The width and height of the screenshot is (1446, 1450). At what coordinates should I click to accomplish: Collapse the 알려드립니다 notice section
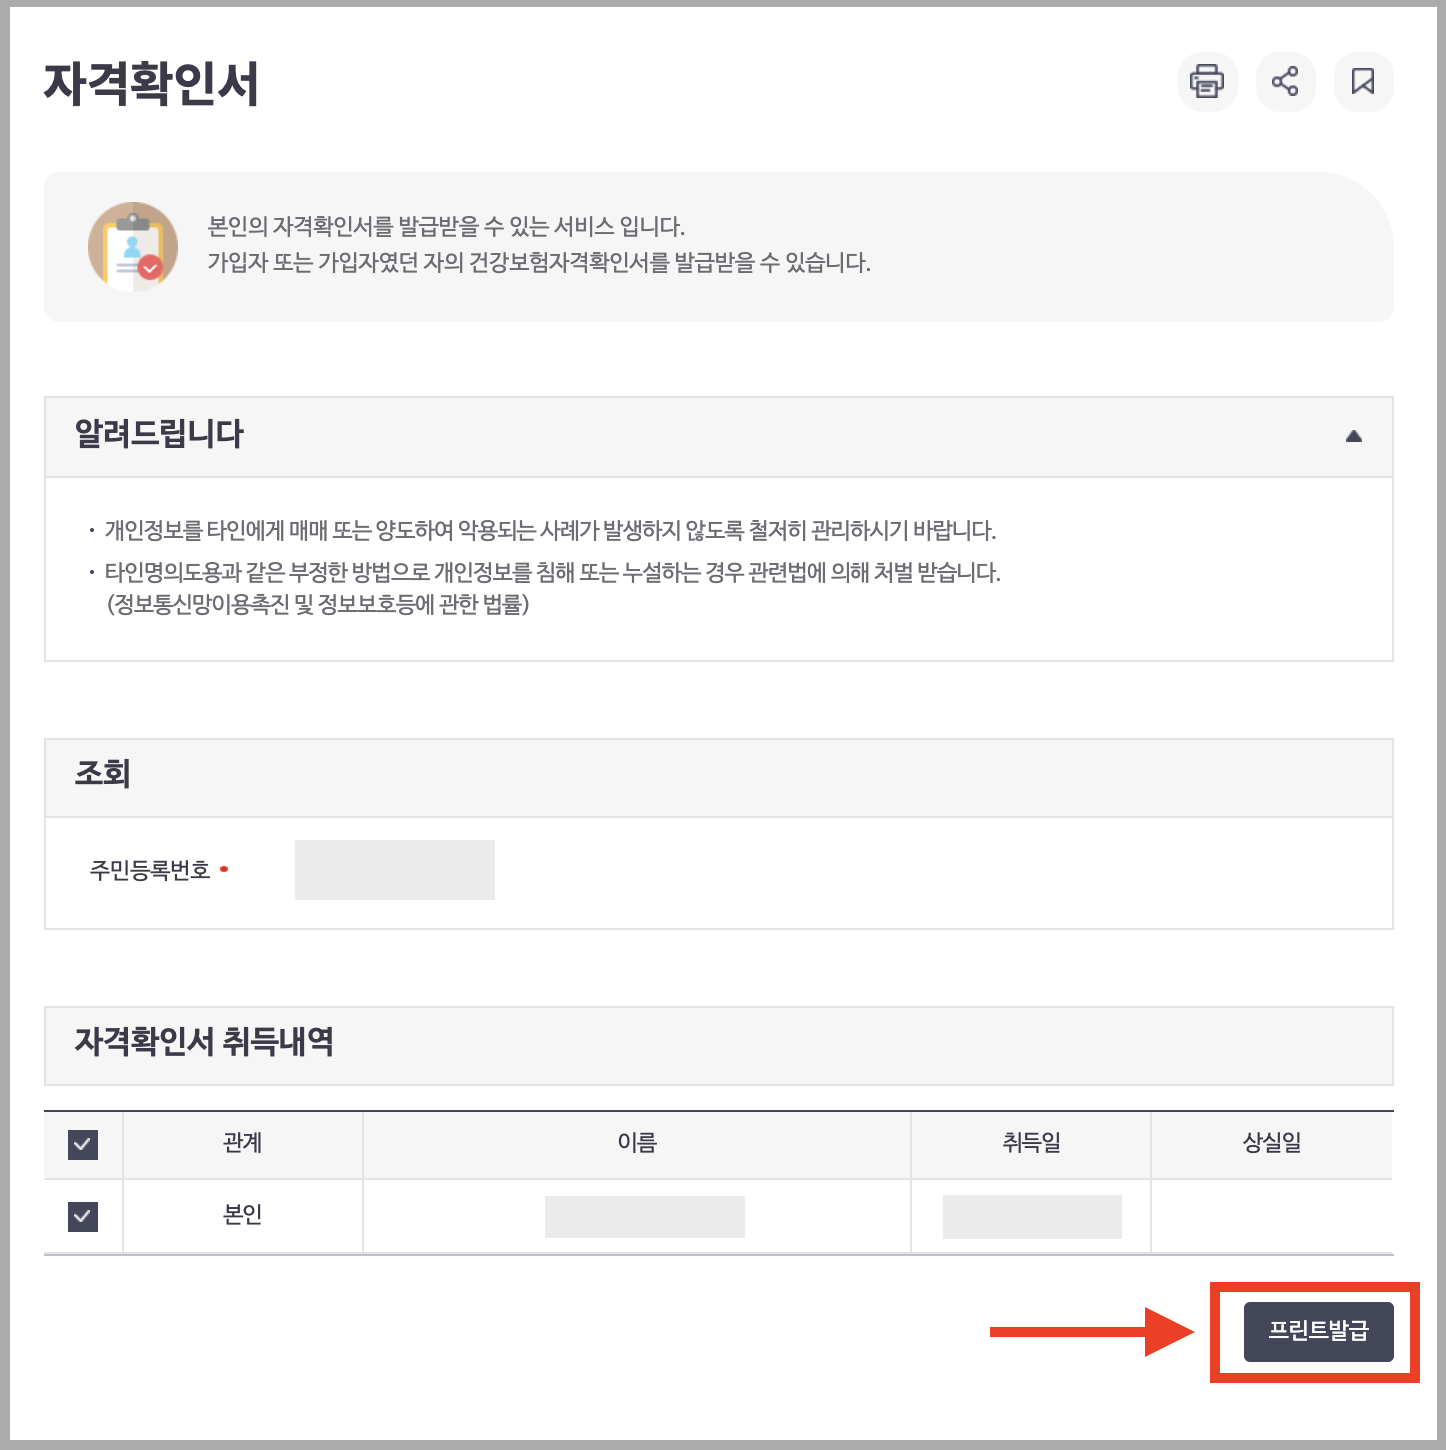pos(1354,436)
